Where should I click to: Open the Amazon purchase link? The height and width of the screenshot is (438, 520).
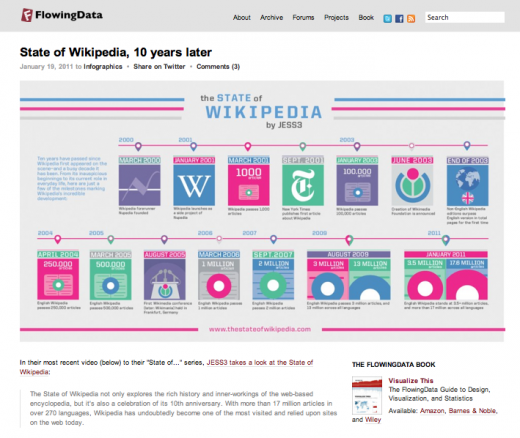click(432, 411)
